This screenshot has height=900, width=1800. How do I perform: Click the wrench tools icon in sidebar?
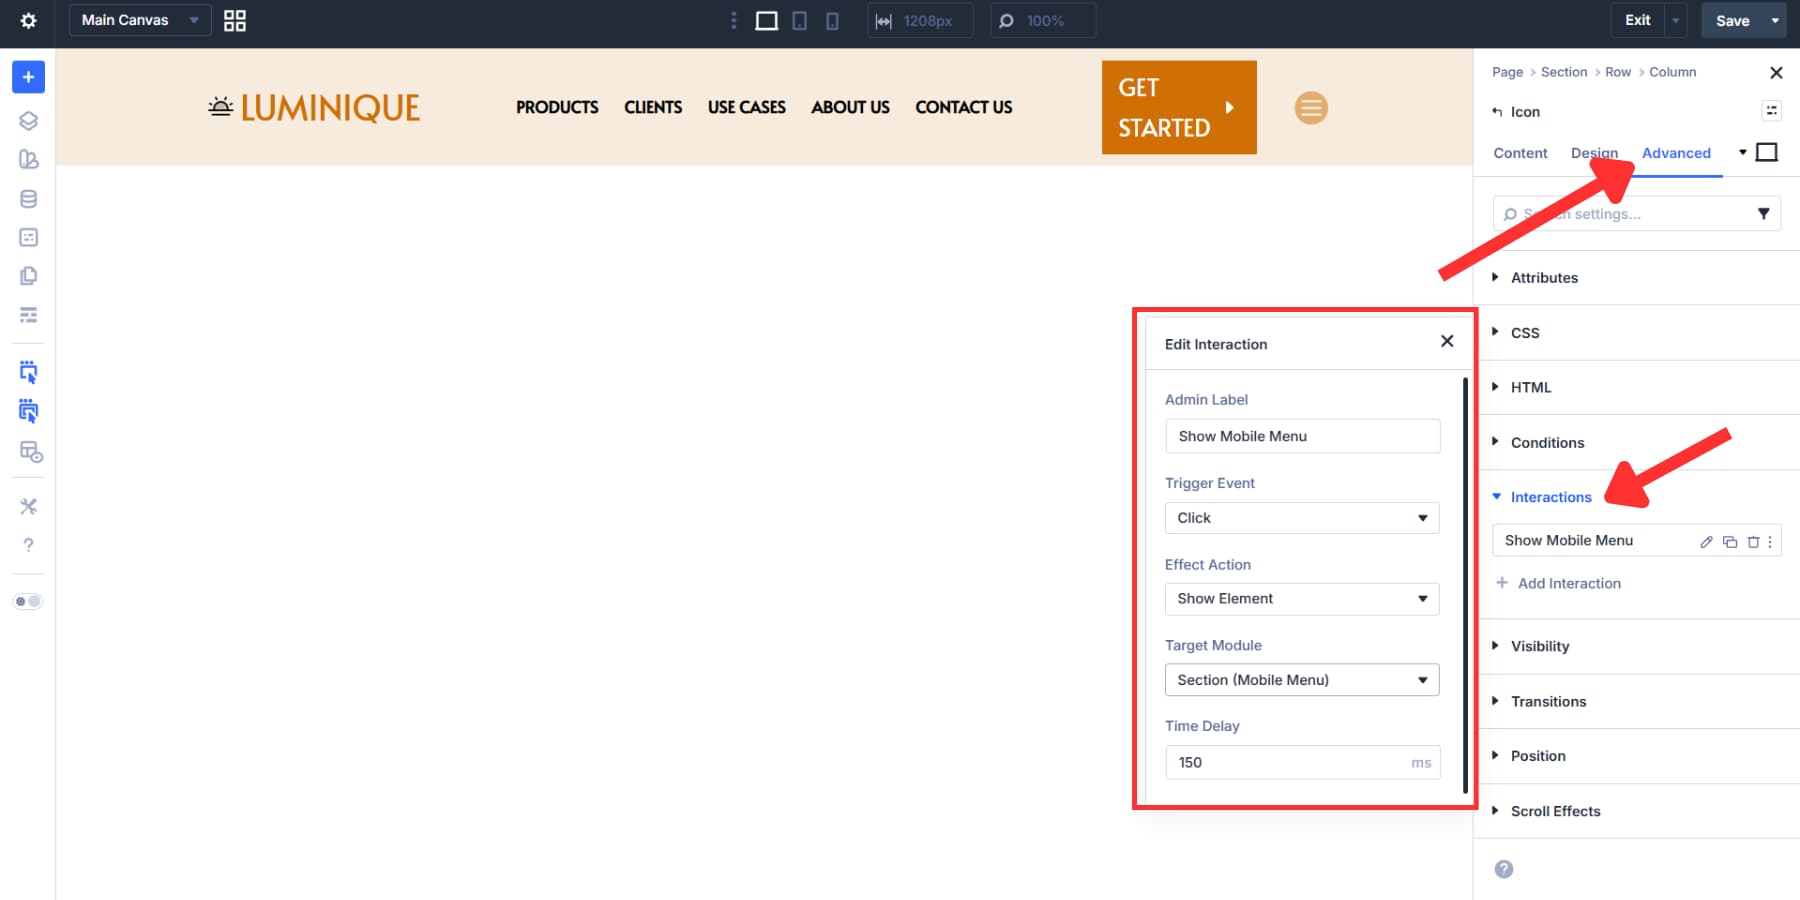(x=28, y=506)
